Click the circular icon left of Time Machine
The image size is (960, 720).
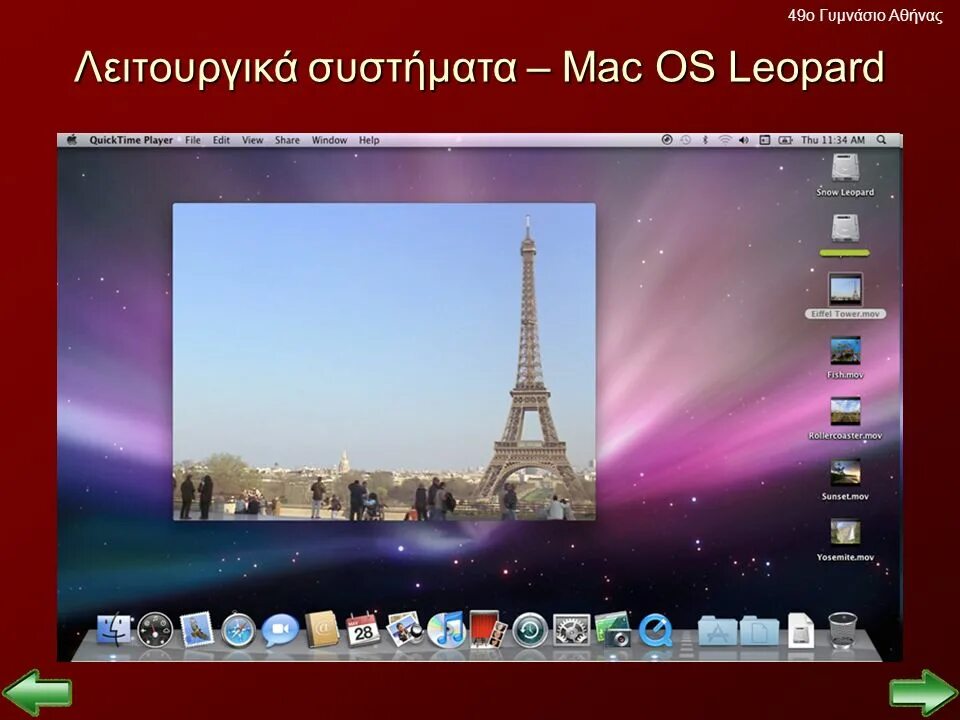click(x=667, y=140)
